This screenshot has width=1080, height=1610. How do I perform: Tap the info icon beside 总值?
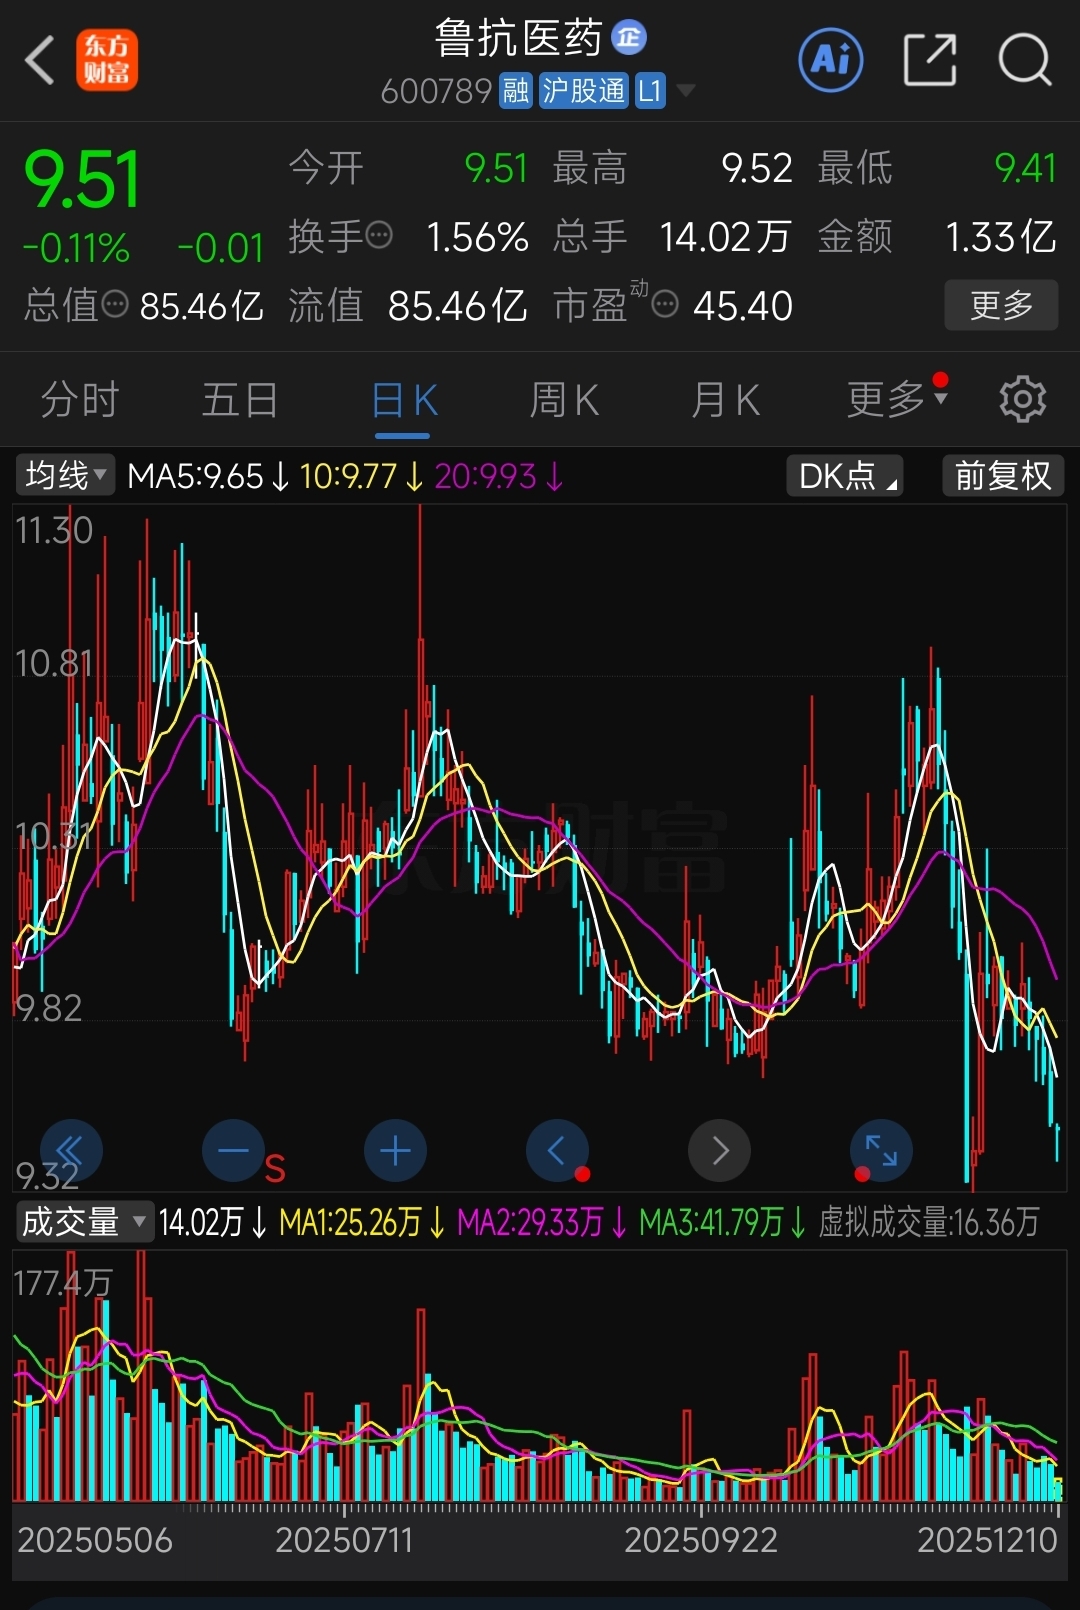click(x=116, y=304)
